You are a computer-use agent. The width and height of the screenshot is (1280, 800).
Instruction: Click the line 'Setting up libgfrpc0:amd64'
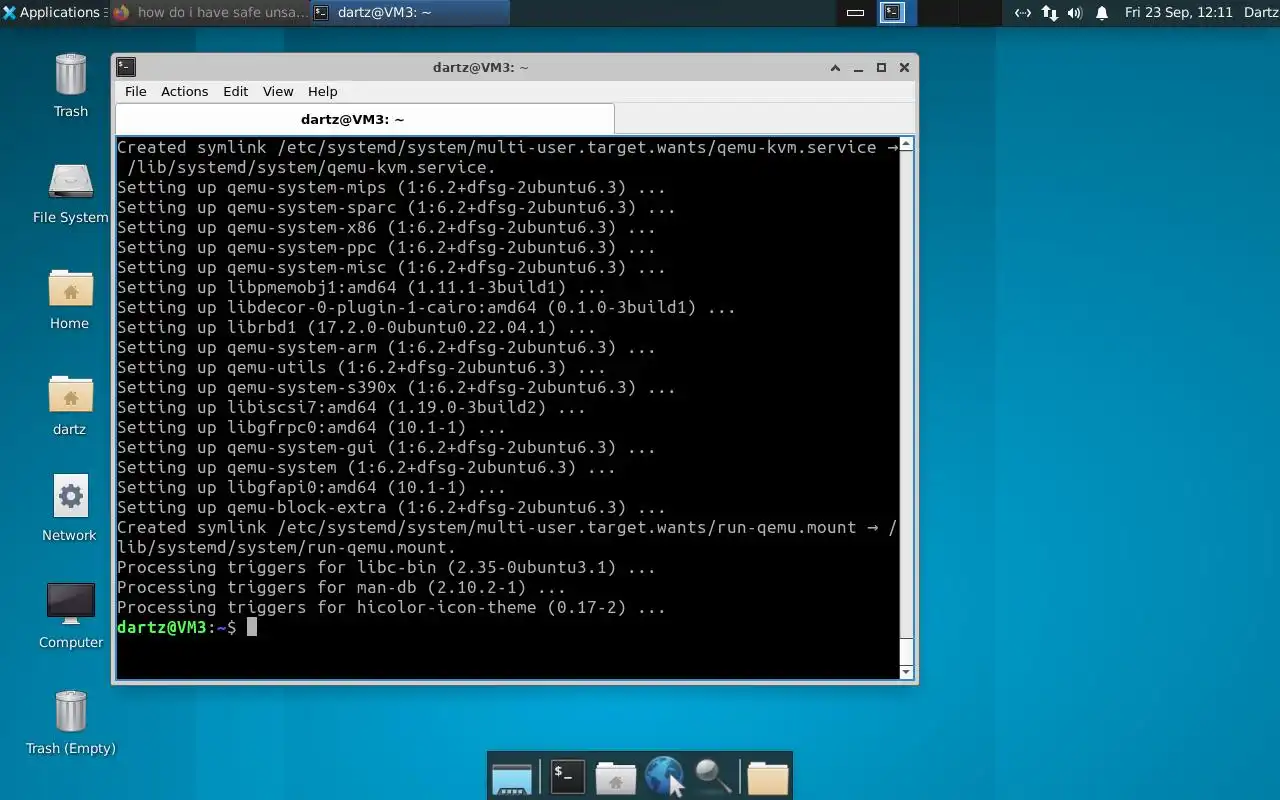click(x=311, y=427)
